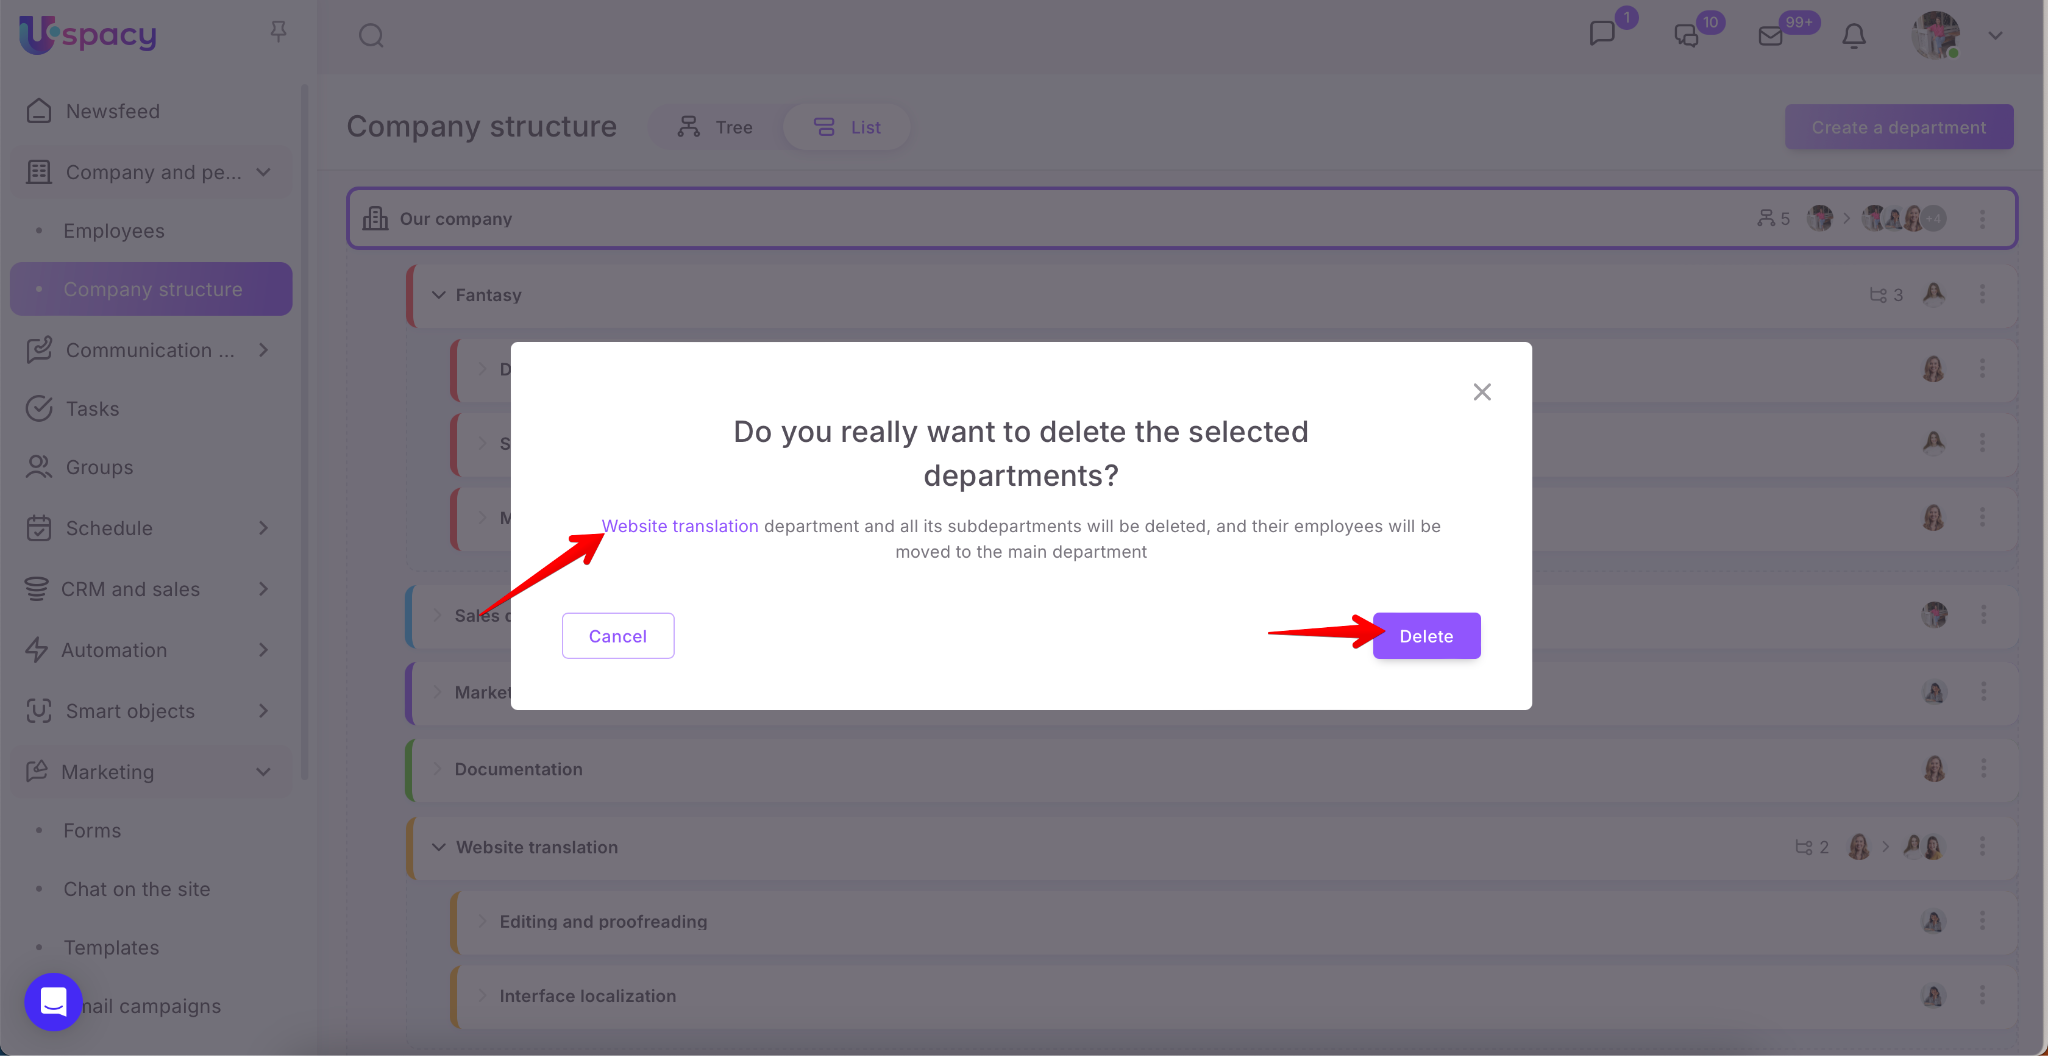The image size is (2048, 1056).
Task: Open the comments icon with badge 10
Action: point(1686,36)
